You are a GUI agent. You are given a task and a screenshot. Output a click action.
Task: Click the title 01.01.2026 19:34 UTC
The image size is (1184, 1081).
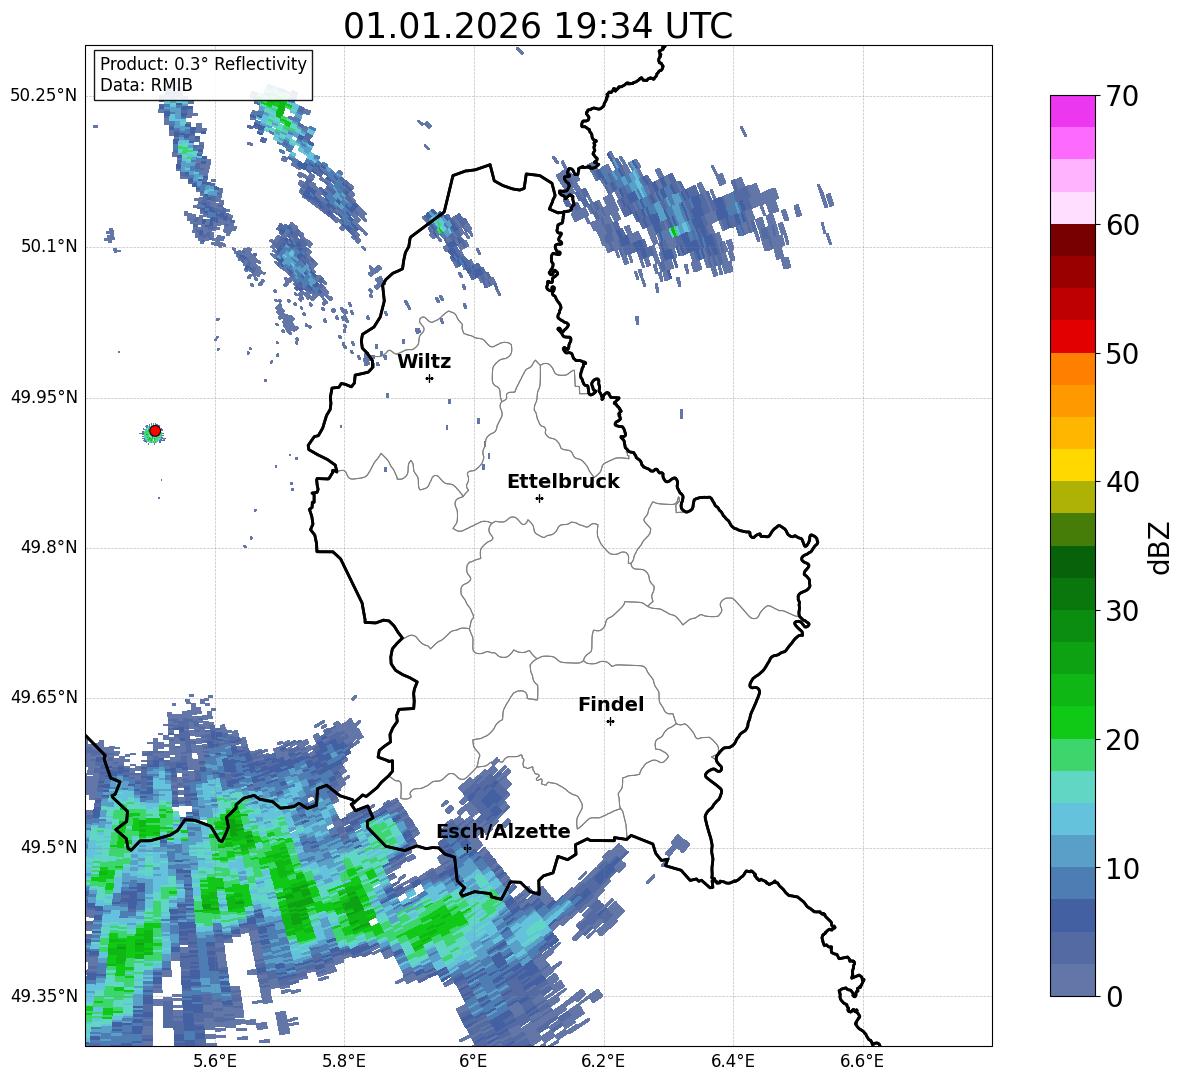(538, 26)
